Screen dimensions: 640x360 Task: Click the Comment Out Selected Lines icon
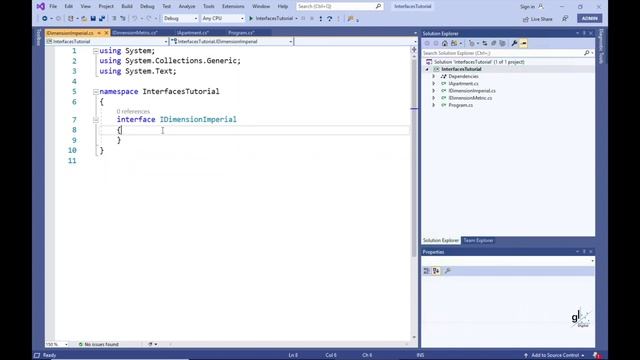(x=114, y=19)
